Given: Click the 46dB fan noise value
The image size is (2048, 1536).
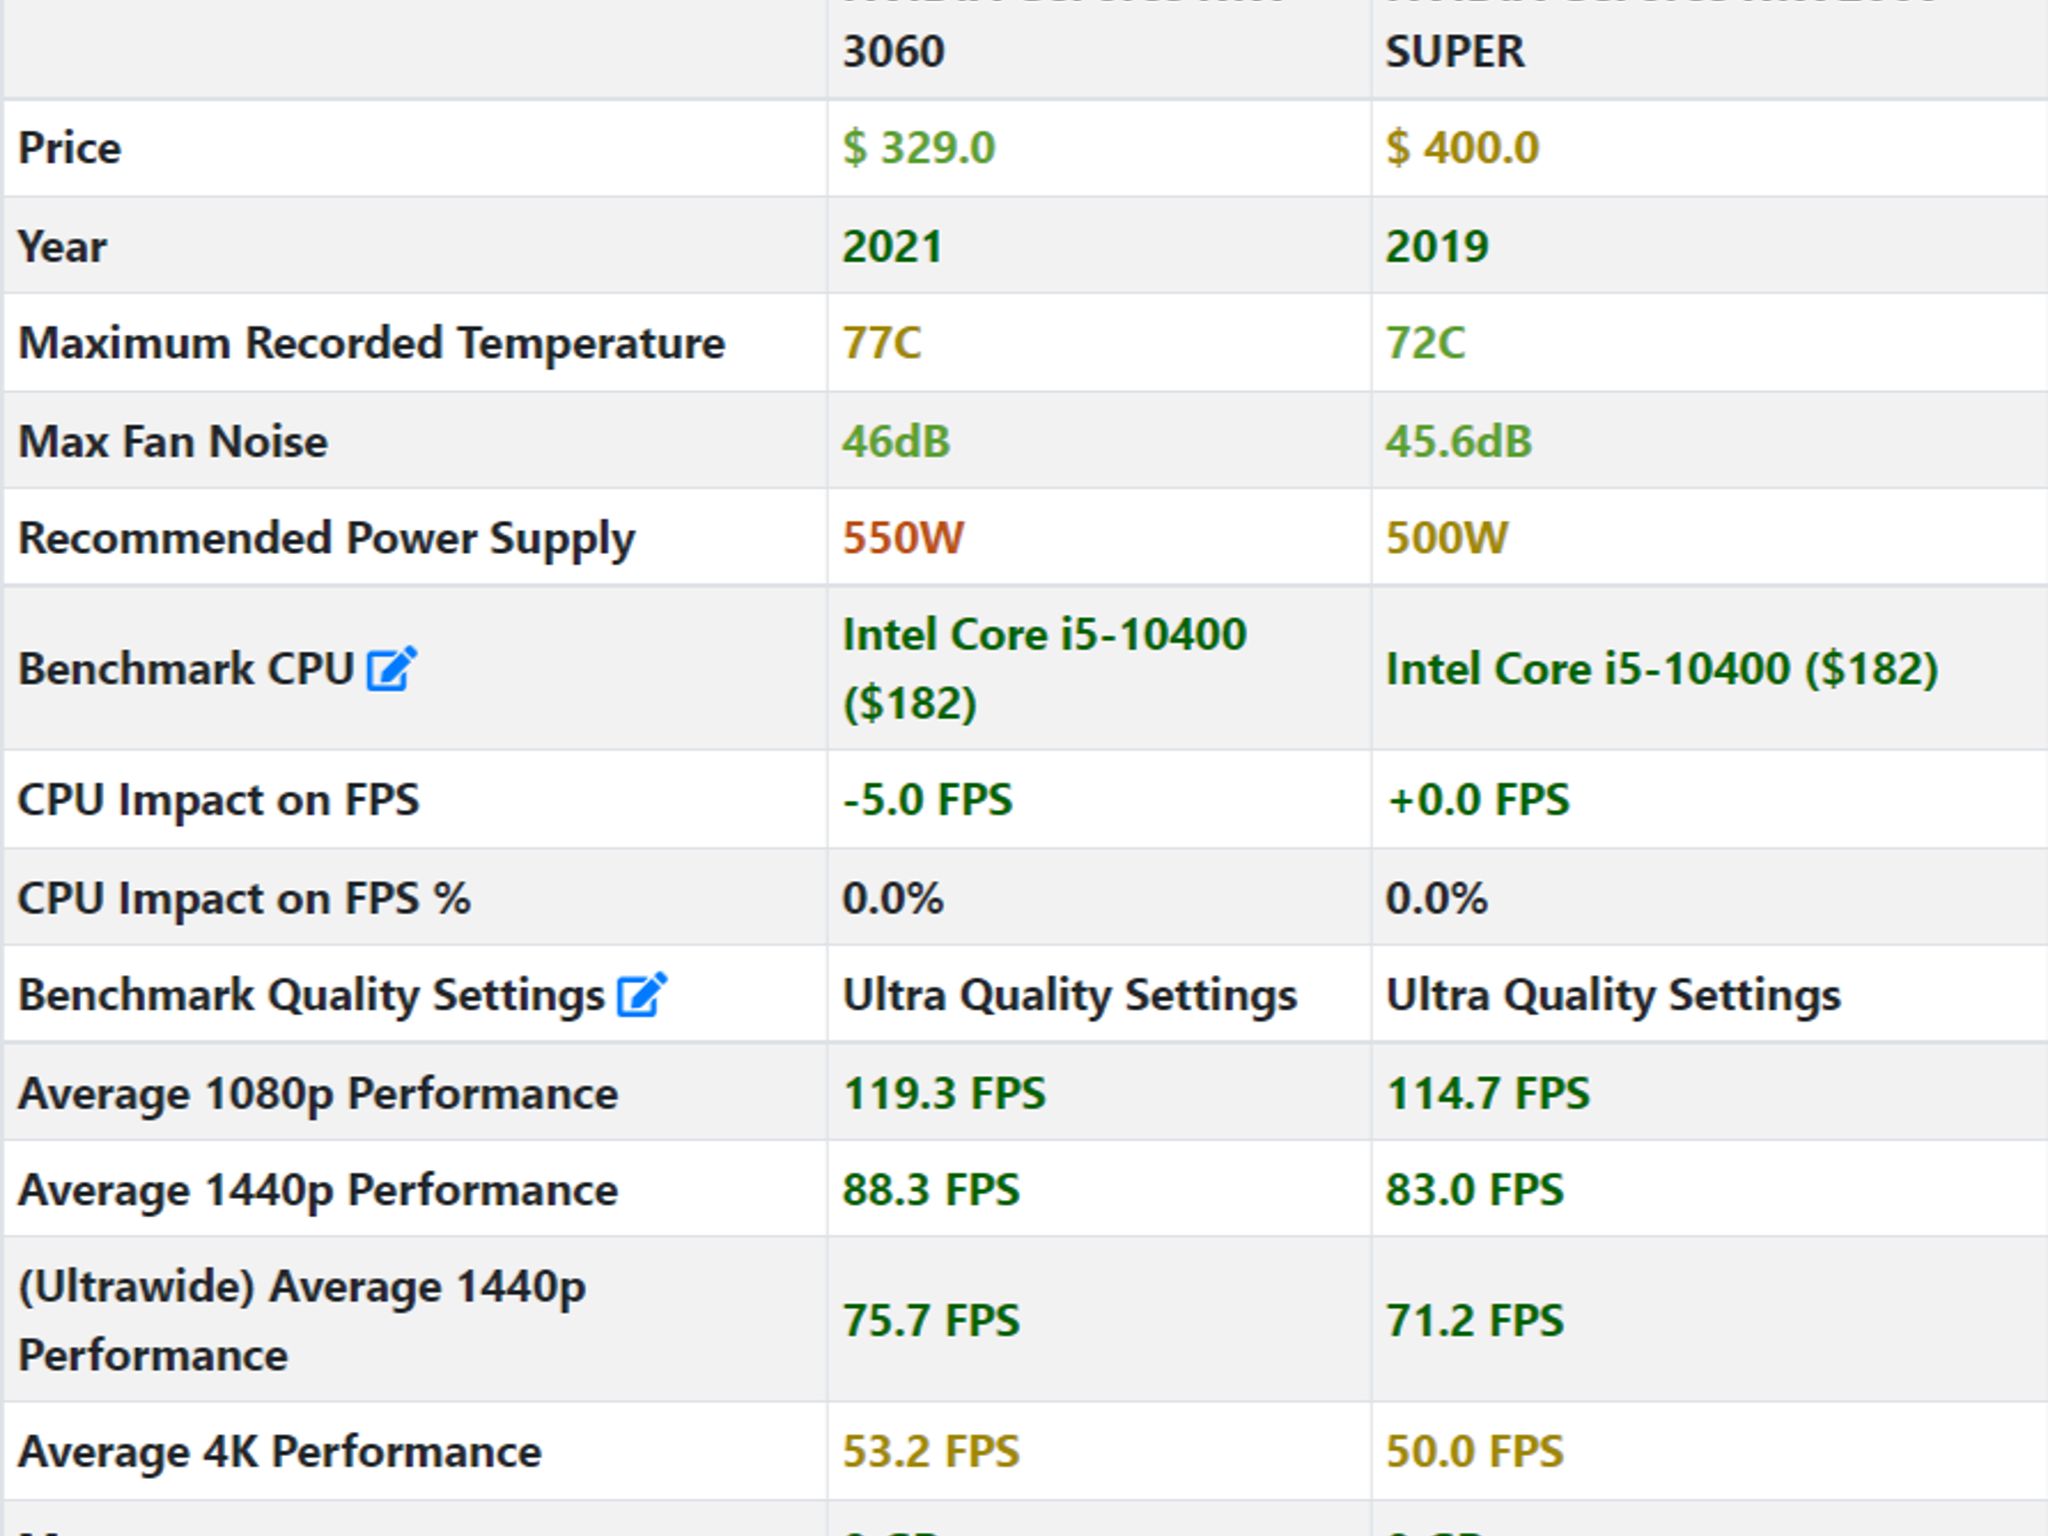Looking at the screenshot, I should pos(896,441).
